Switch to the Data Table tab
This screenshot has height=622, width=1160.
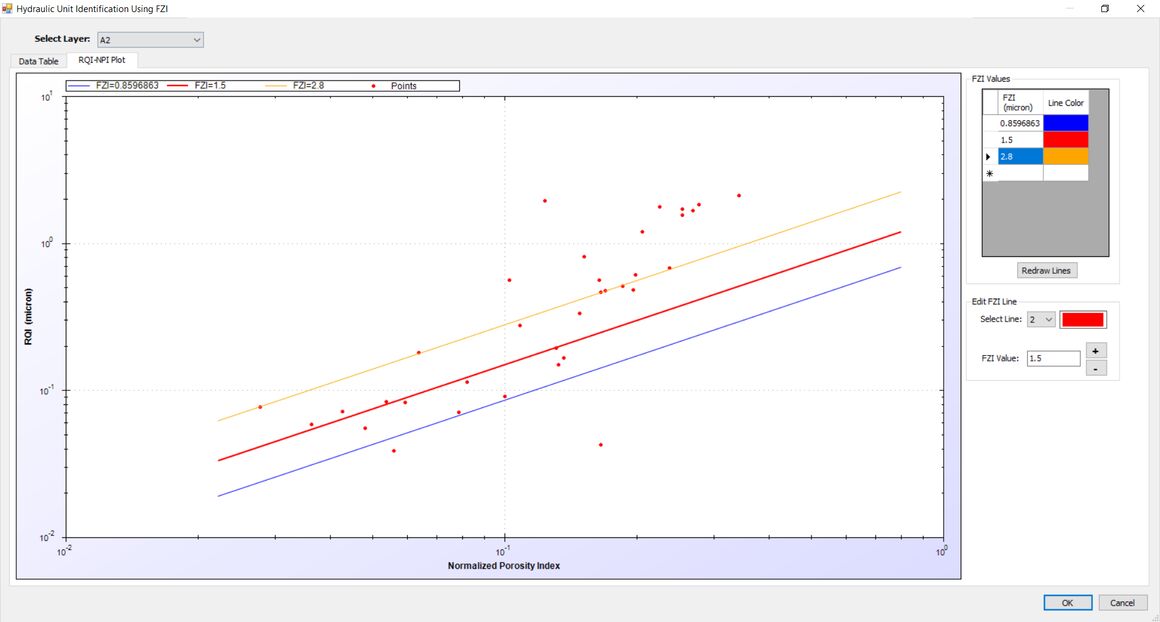(39, 61)
